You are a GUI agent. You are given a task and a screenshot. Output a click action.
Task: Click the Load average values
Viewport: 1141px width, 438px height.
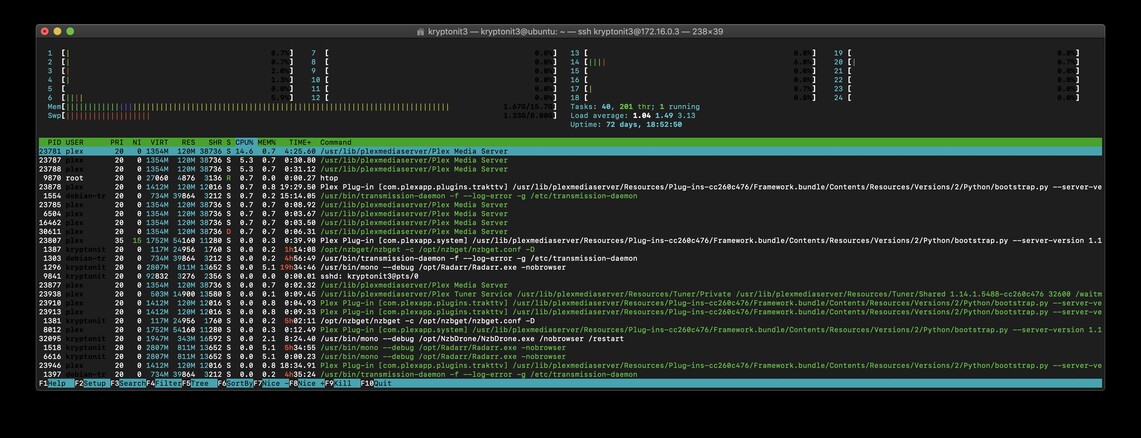(x=664, y=116)
